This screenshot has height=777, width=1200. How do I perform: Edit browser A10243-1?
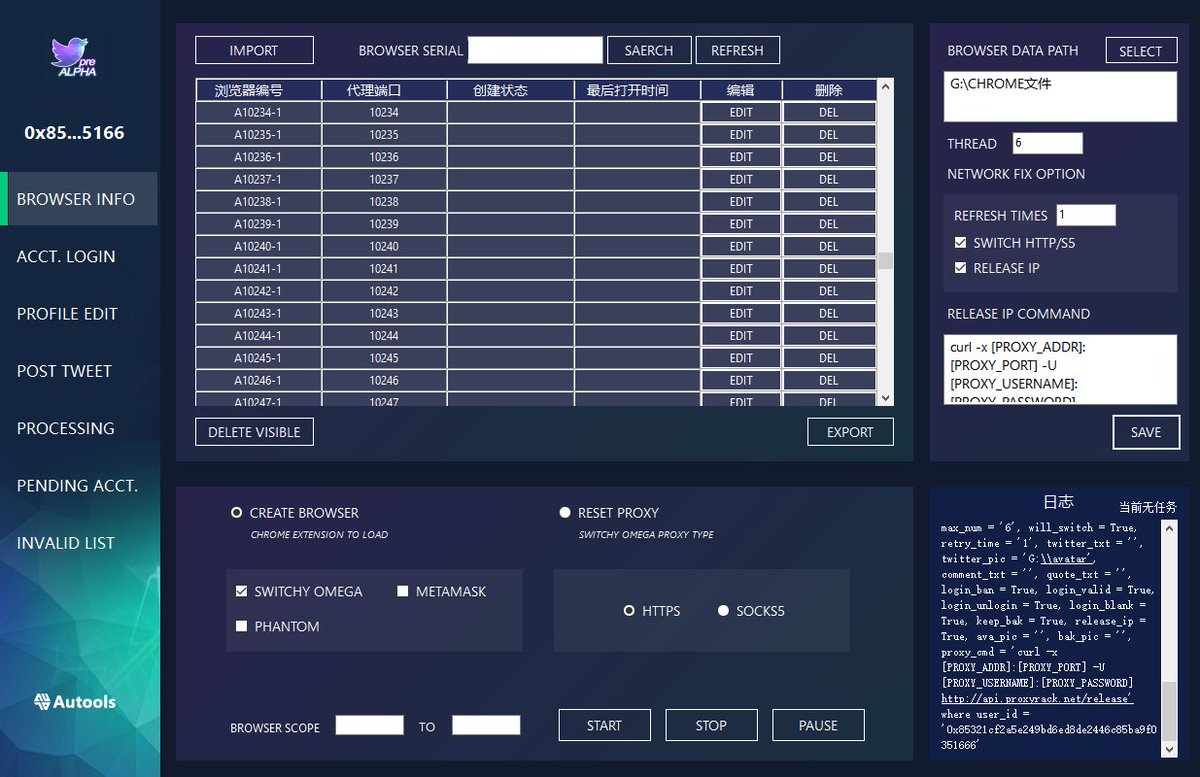(x=741, y=313)
